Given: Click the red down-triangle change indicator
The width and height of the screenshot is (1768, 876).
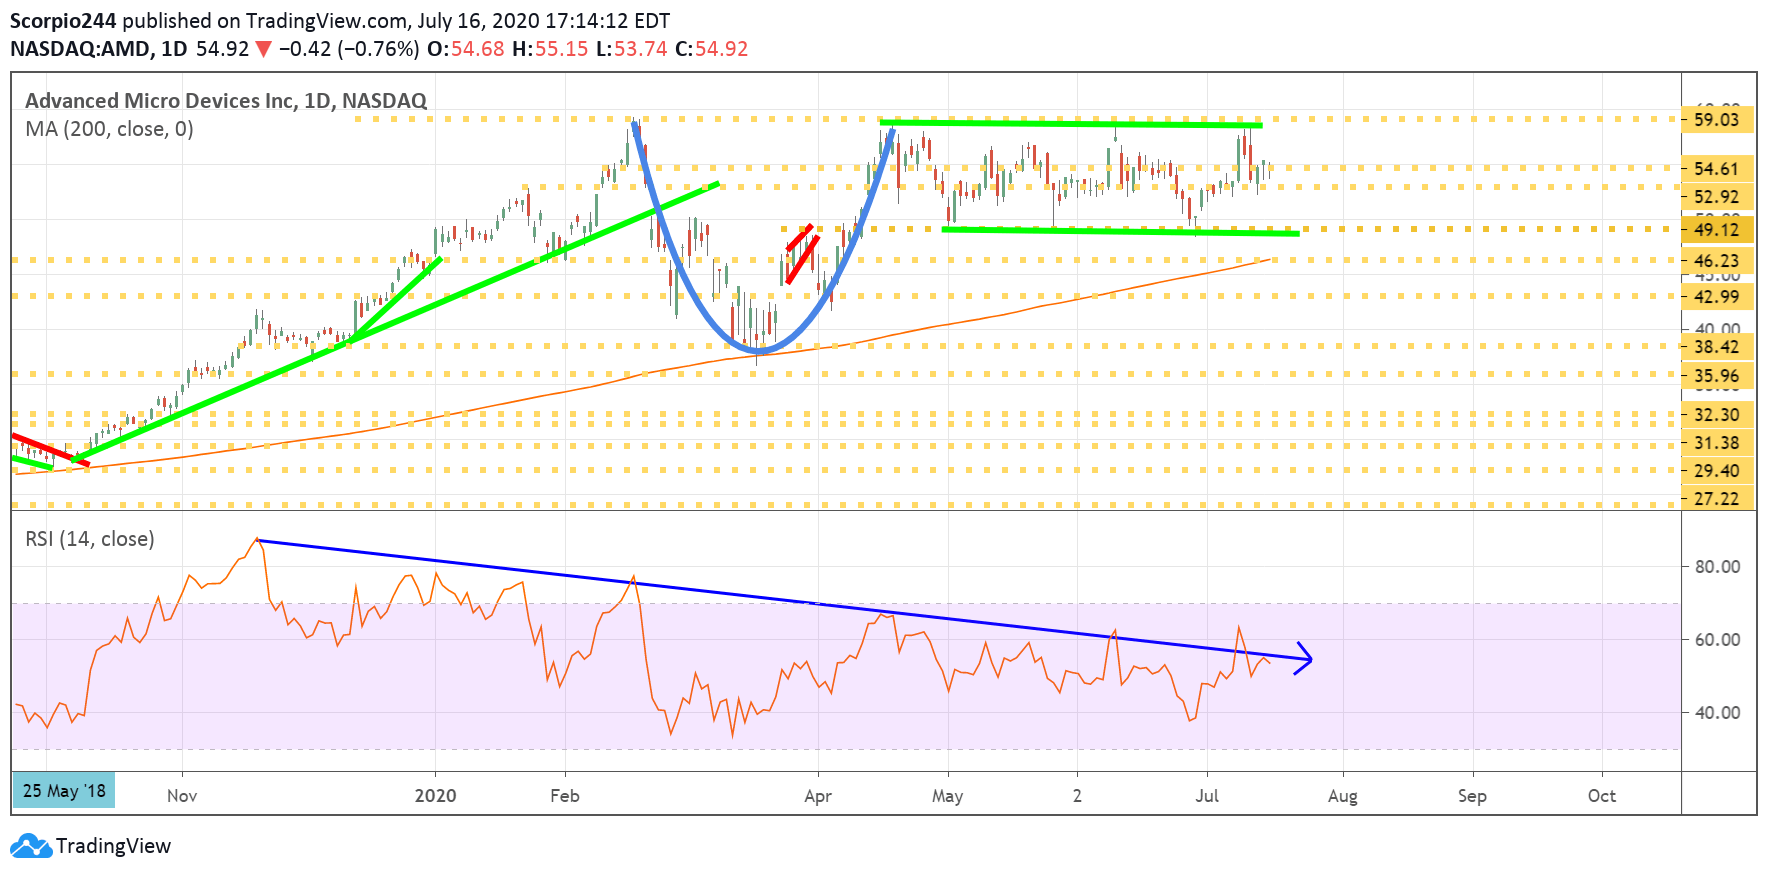Looking at the screenshot, I should tap(263, 49).
